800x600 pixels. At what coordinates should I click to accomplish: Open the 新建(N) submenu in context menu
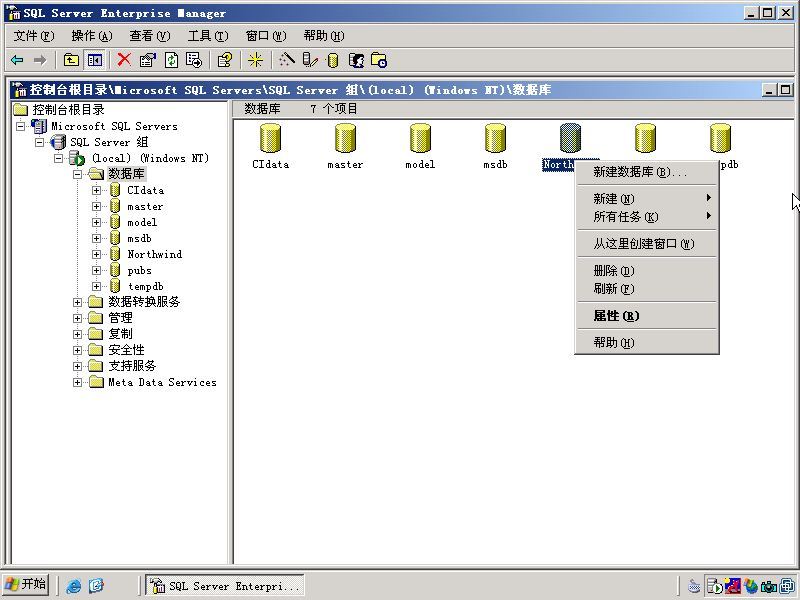pyautogui.click(x=646, y=198)
